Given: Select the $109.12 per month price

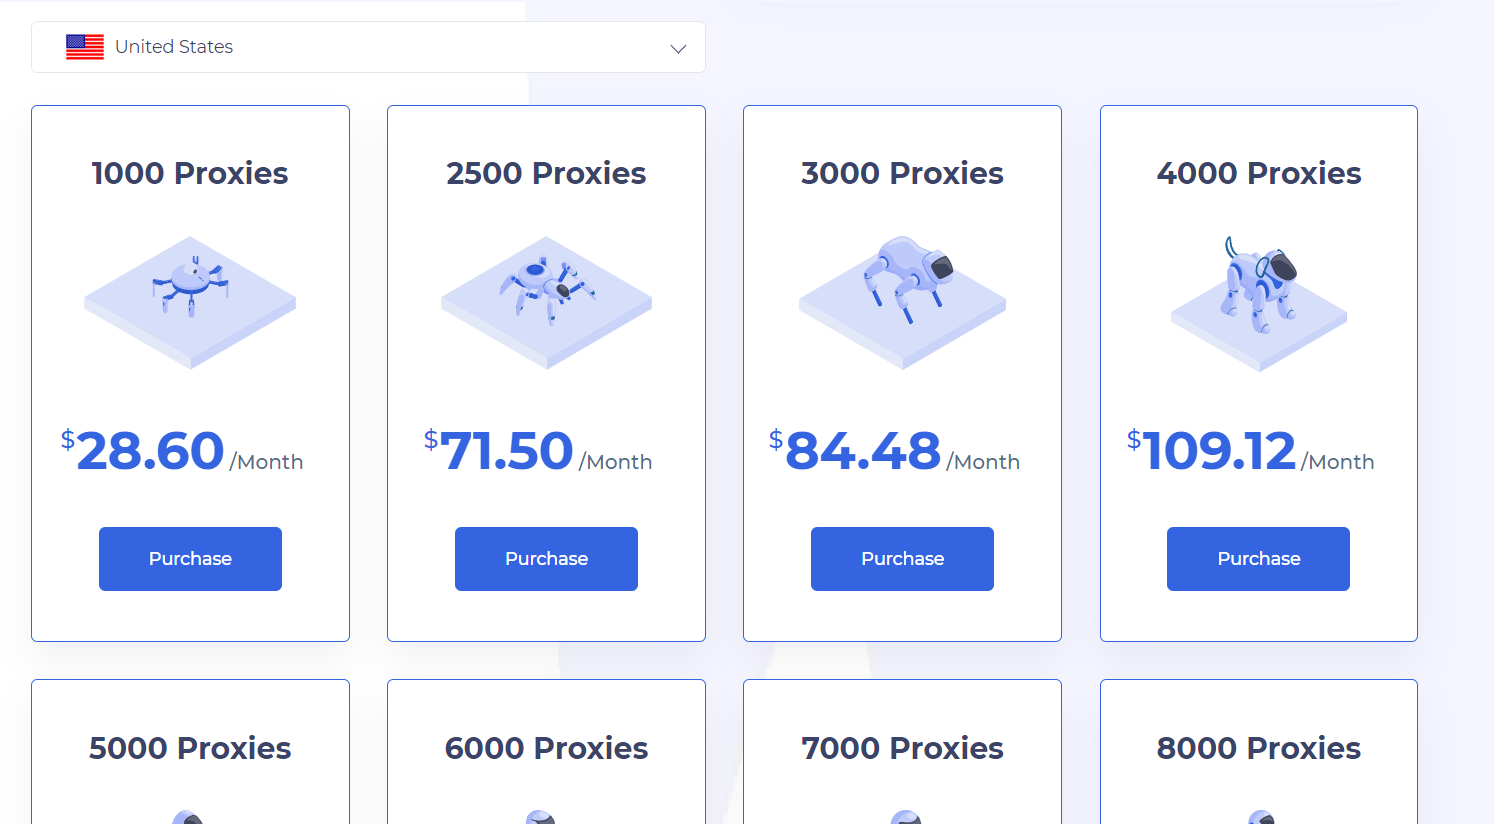Looking at the screenshot, I should (x=1250, y=452).
